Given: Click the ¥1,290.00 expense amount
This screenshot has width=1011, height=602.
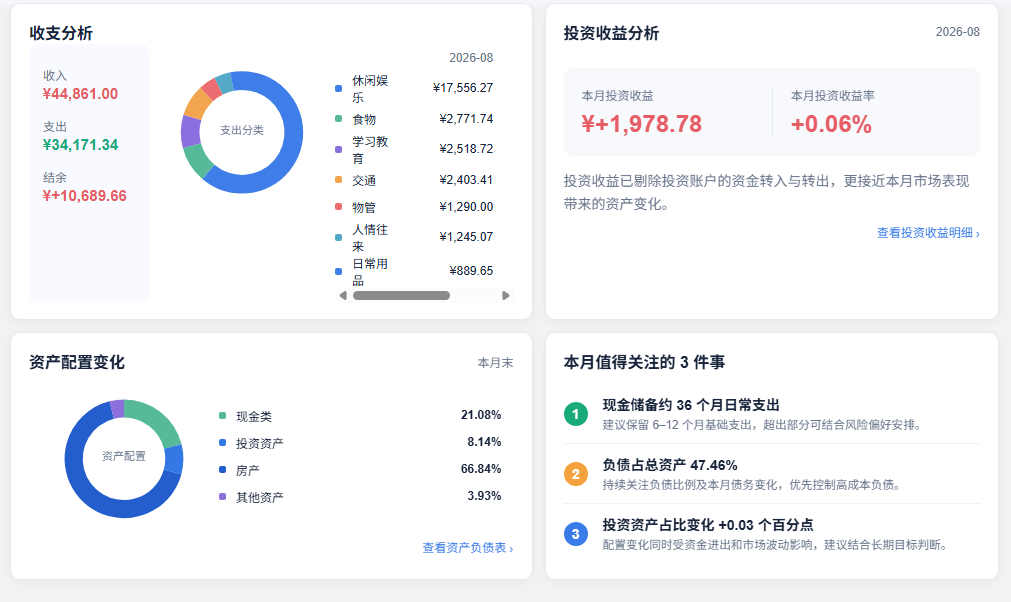Looking at the screenshot, I should pos(466,207).
